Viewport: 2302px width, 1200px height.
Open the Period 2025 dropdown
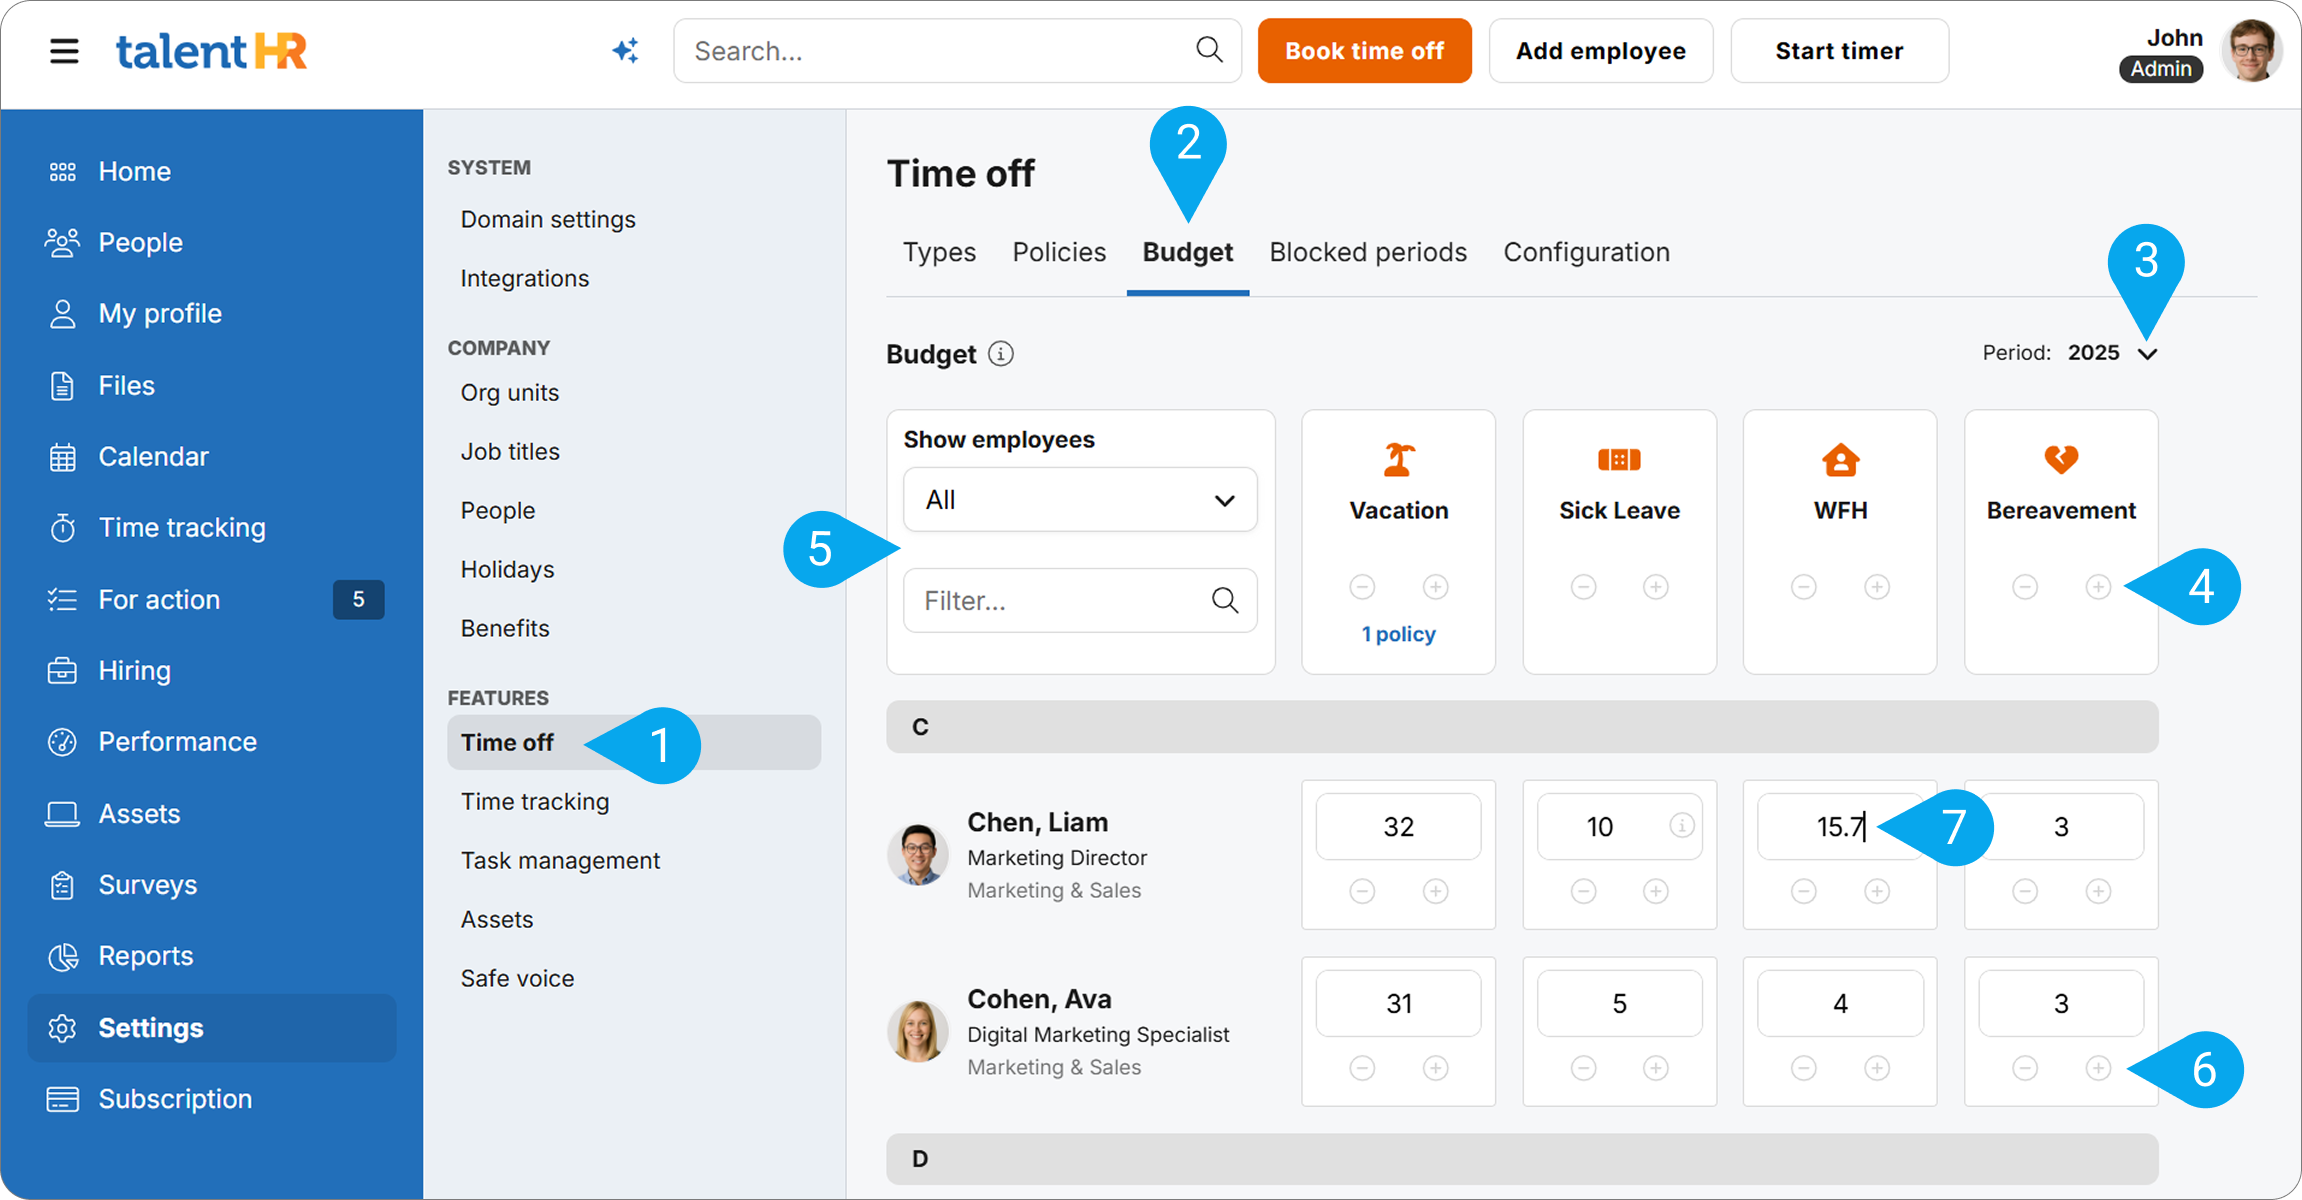(2112, 353)
